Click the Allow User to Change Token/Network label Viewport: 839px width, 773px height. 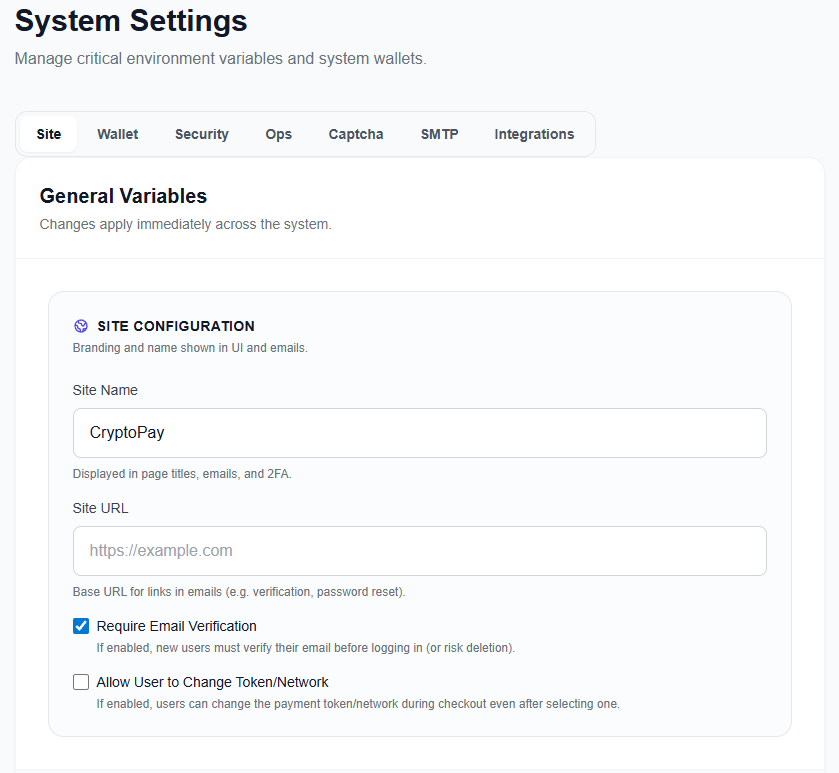[212, 682]
